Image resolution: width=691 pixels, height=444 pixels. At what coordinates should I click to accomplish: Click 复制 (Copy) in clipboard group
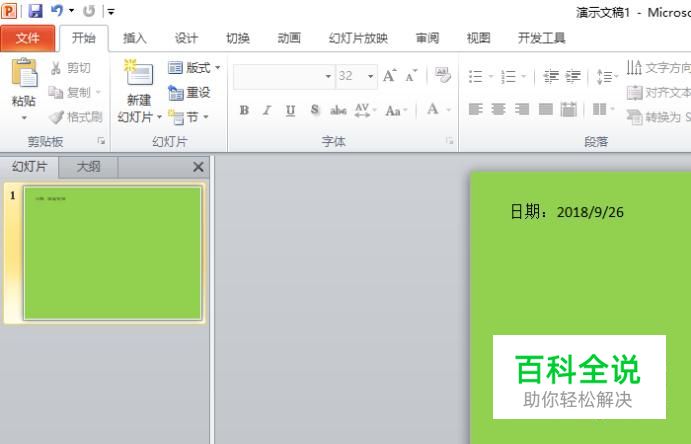click(71, 92)
